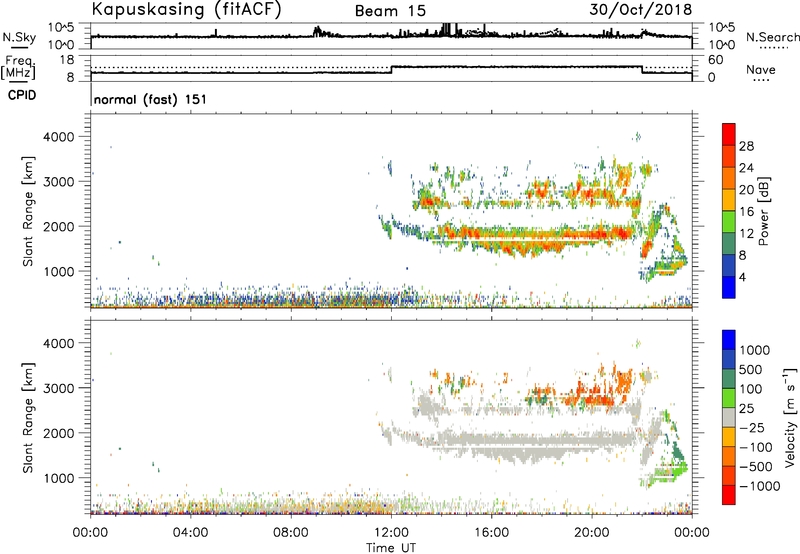This screenshot has width=800, height=554.
Task: Select the Freq. [MHz] axis label
Action: pyautogui.click(x=19, y=67)
